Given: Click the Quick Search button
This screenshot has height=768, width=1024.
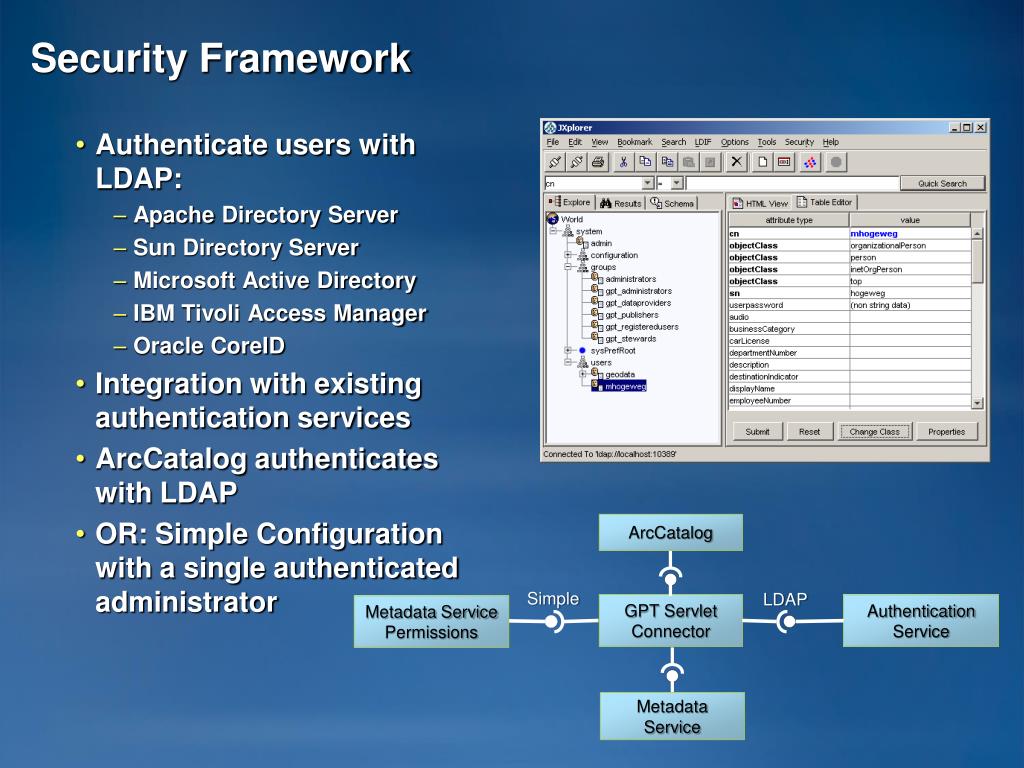Looking at the screenshot, I should tap(942, 184).
